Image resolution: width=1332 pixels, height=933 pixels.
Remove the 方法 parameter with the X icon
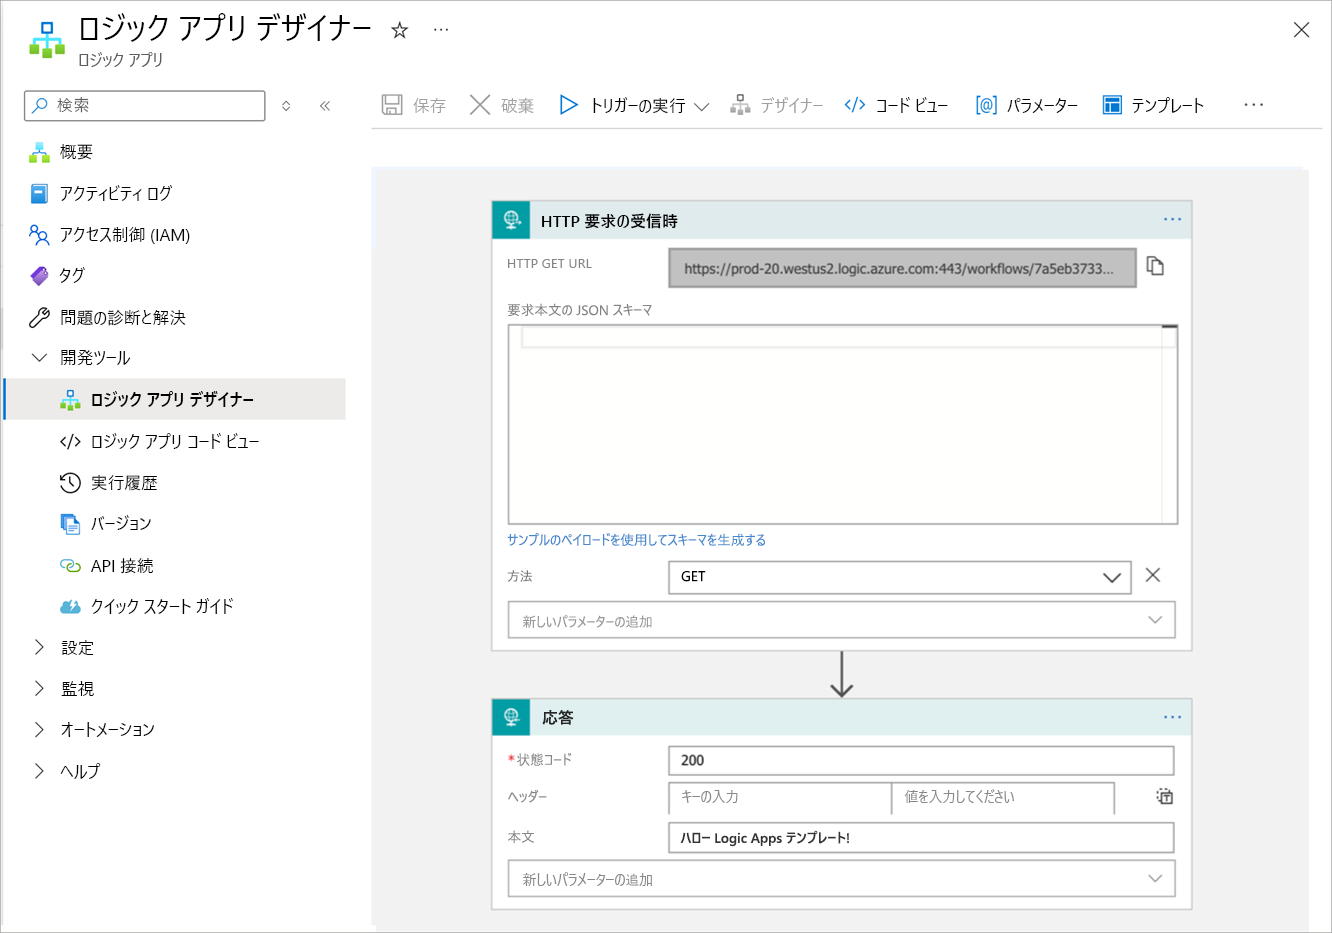pyautogui.click(x=1153, y=575)
